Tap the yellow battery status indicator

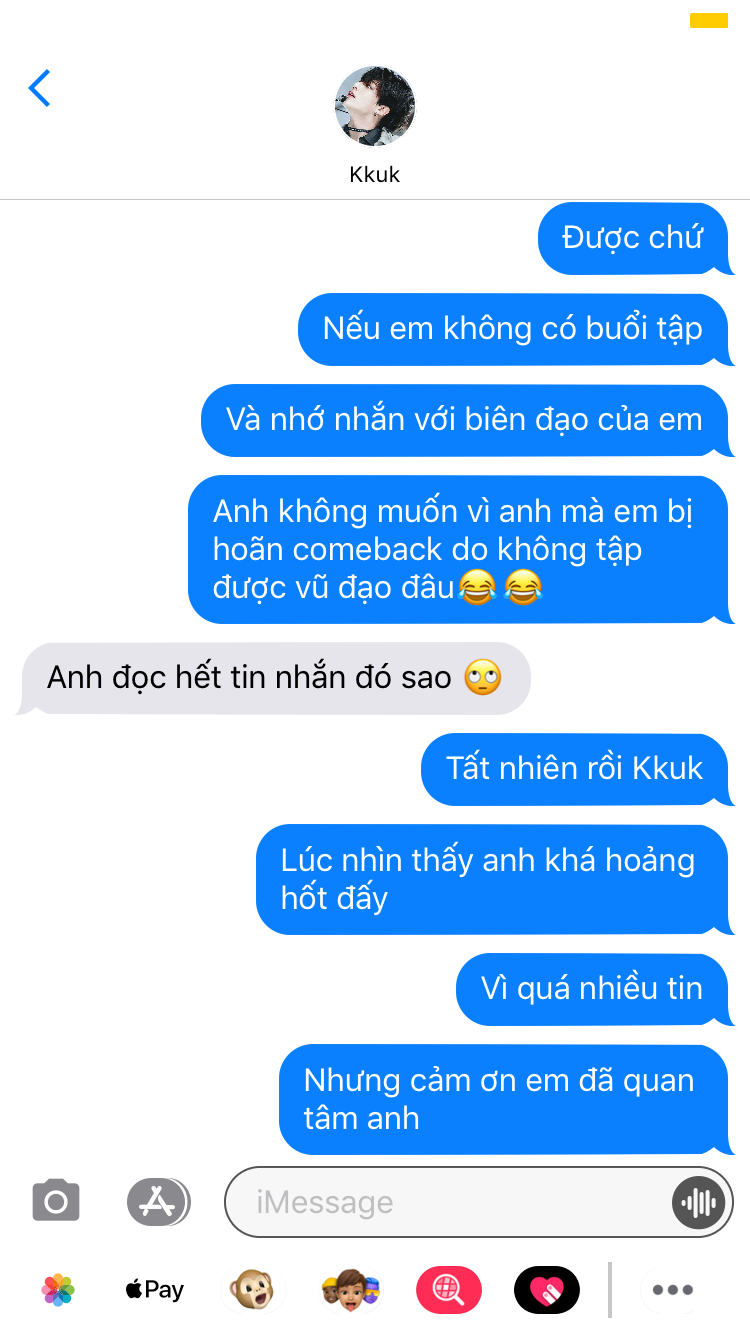point(709,20)
